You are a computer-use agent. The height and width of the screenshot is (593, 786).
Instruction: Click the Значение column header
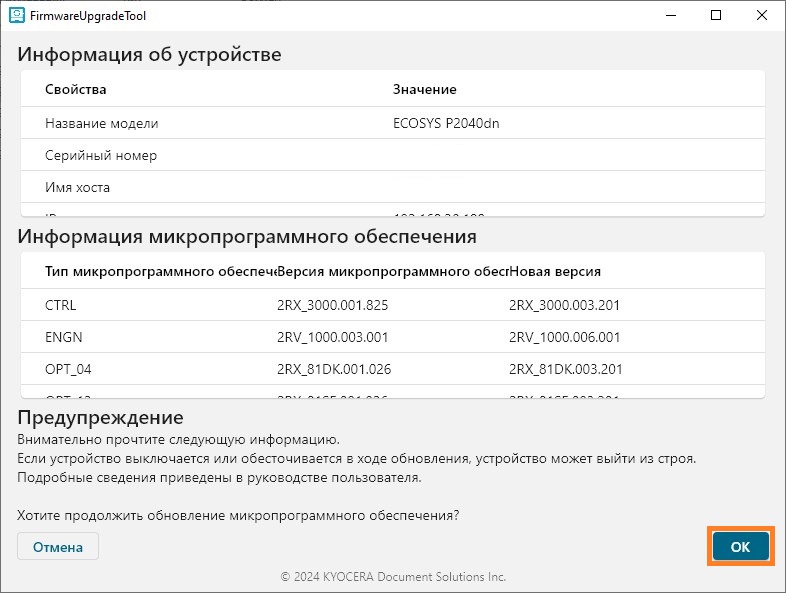point(425,90)
